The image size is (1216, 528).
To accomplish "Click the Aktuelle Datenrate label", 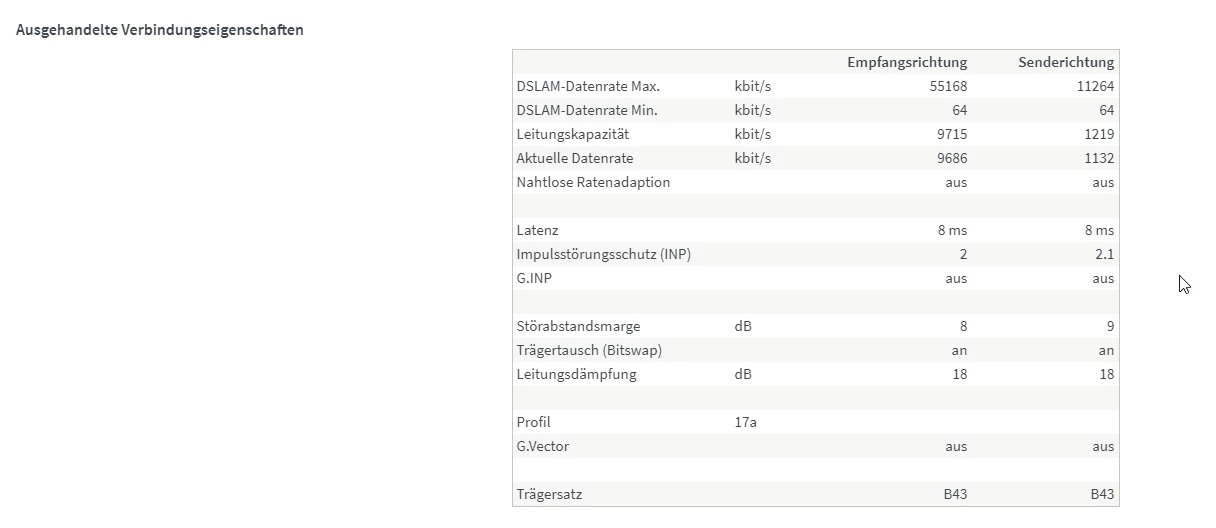I will (x=575, y=158).
